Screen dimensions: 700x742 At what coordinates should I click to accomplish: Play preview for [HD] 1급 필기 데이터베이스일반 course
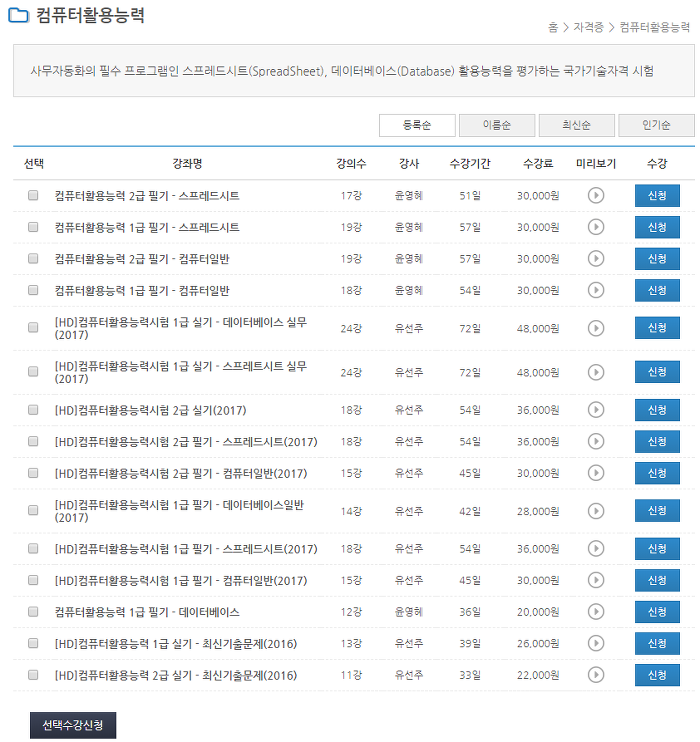point(595,511)
